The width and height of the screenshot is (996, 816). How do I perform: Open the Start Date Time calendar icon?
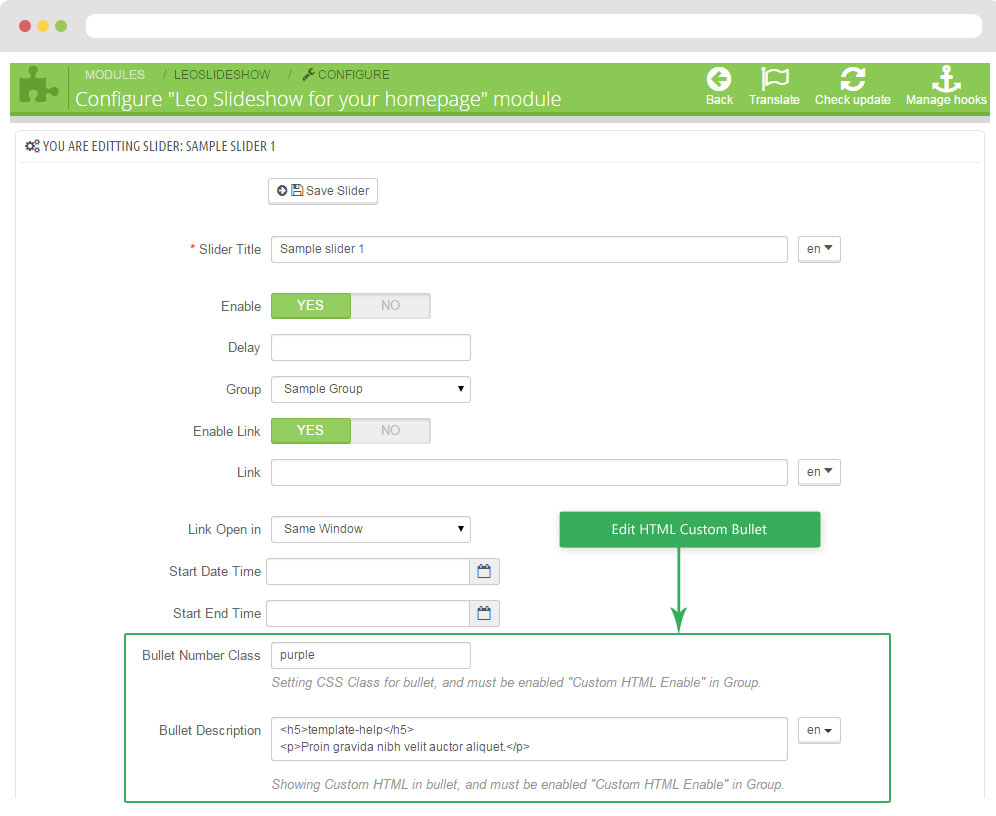[x=484, y=572]
